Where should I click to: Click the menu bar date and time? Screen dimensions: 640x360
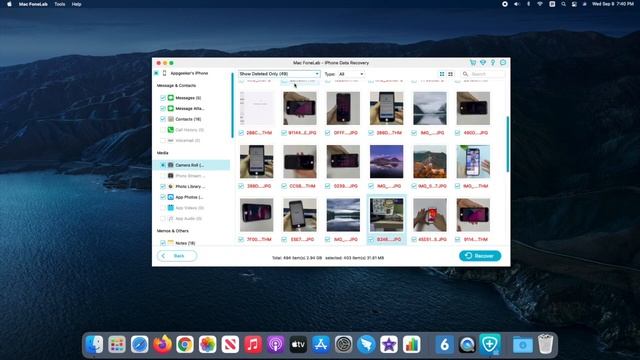[x=613, y=4]
